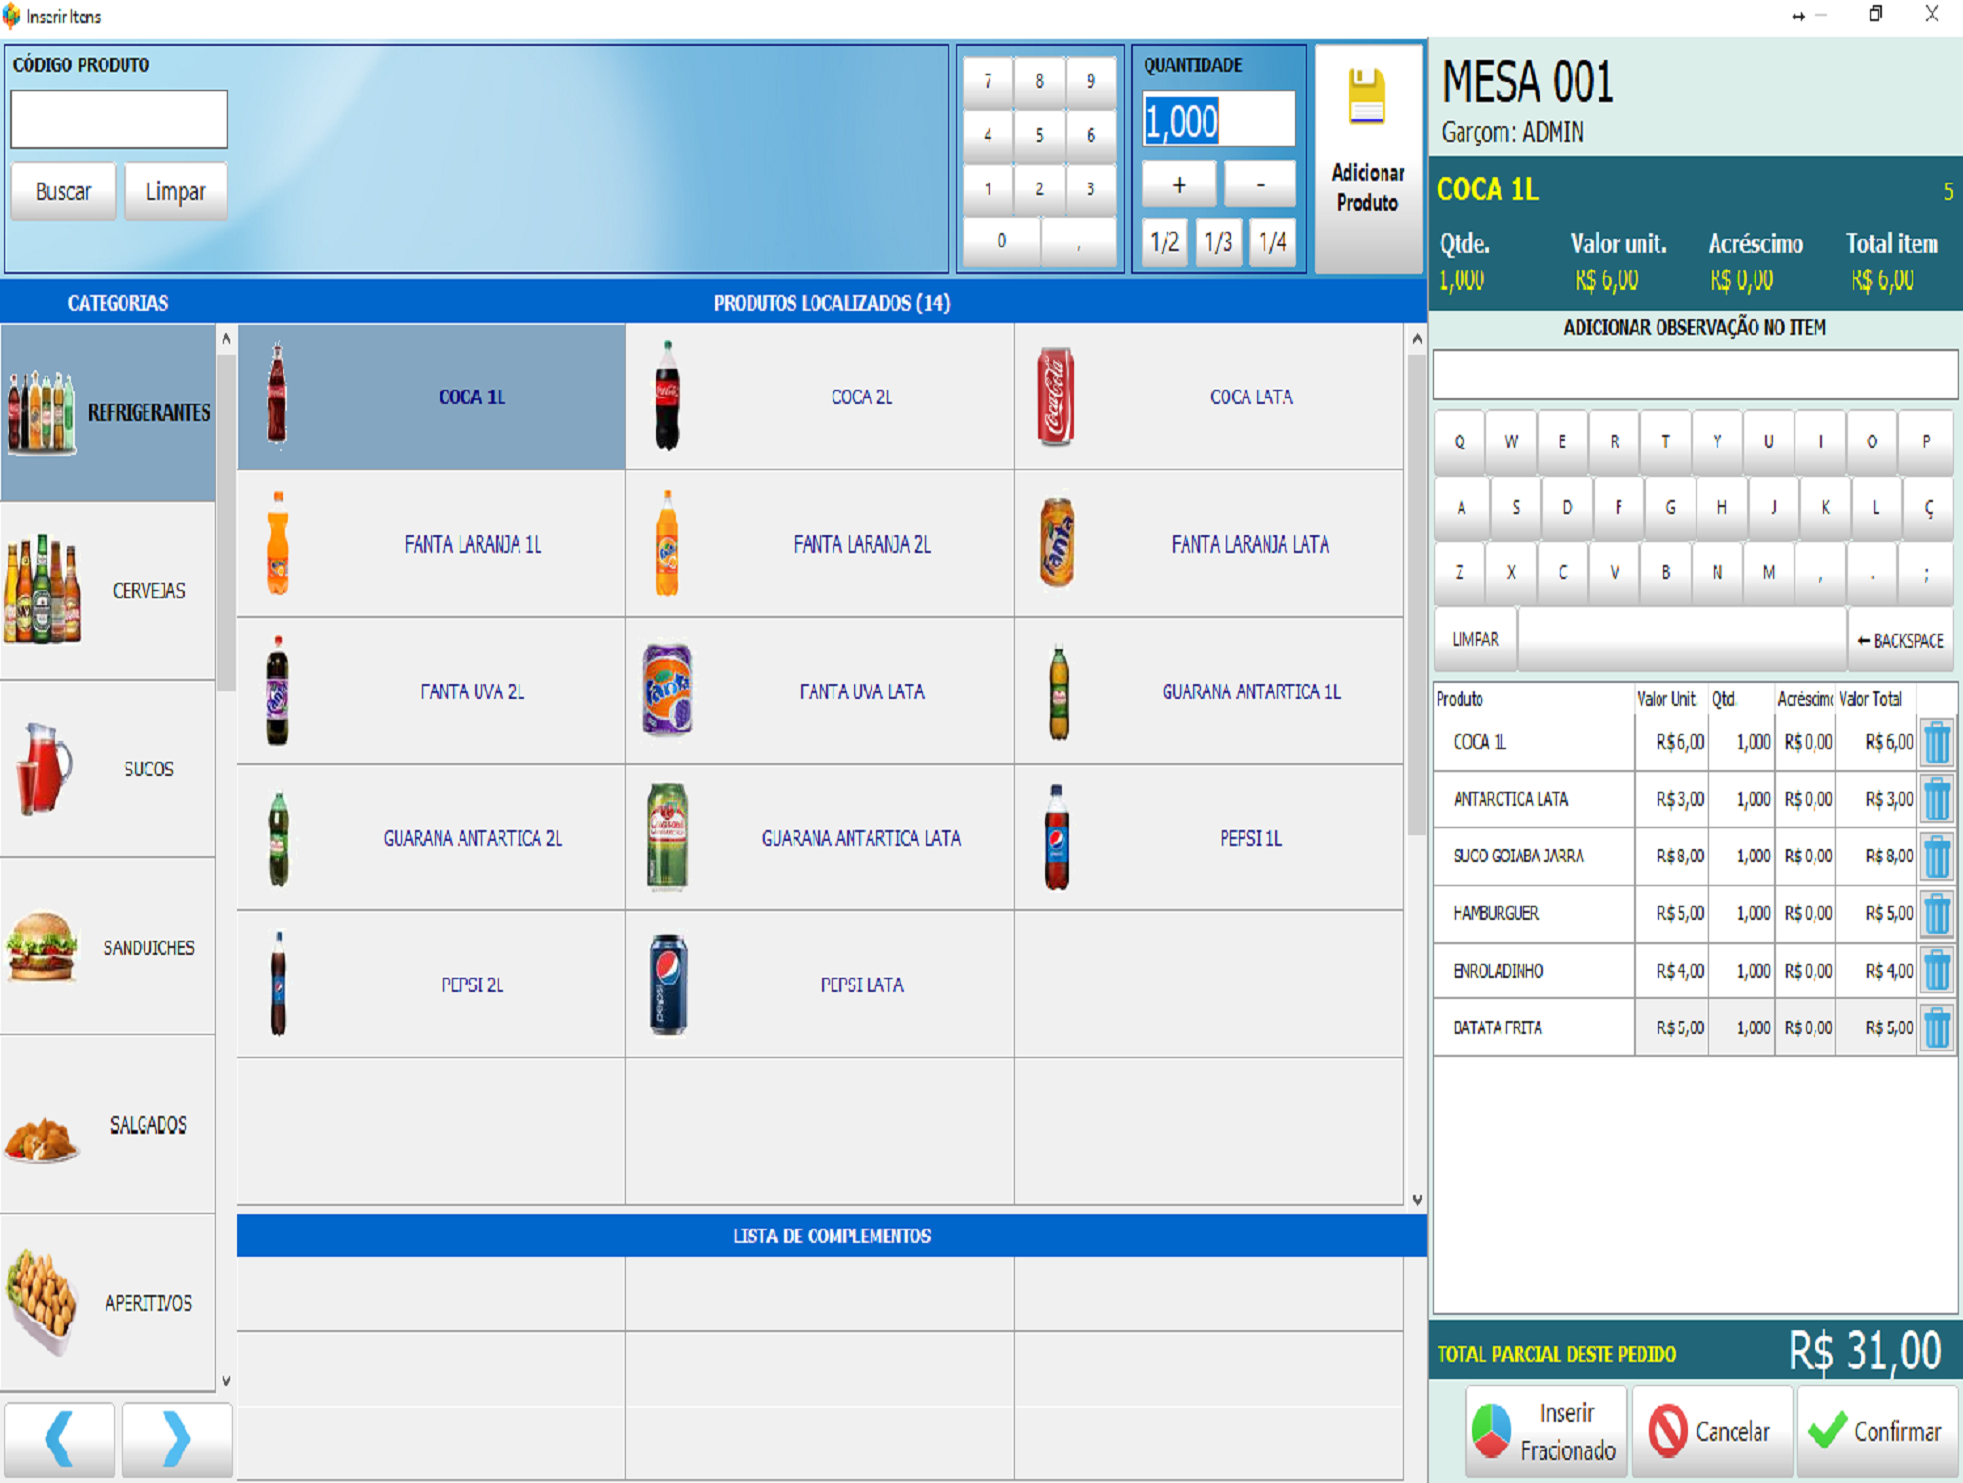Select the PEPSI LATA product
Image resolution: width=1963 pixels, height=1483 pixels.
pos(819,984)
